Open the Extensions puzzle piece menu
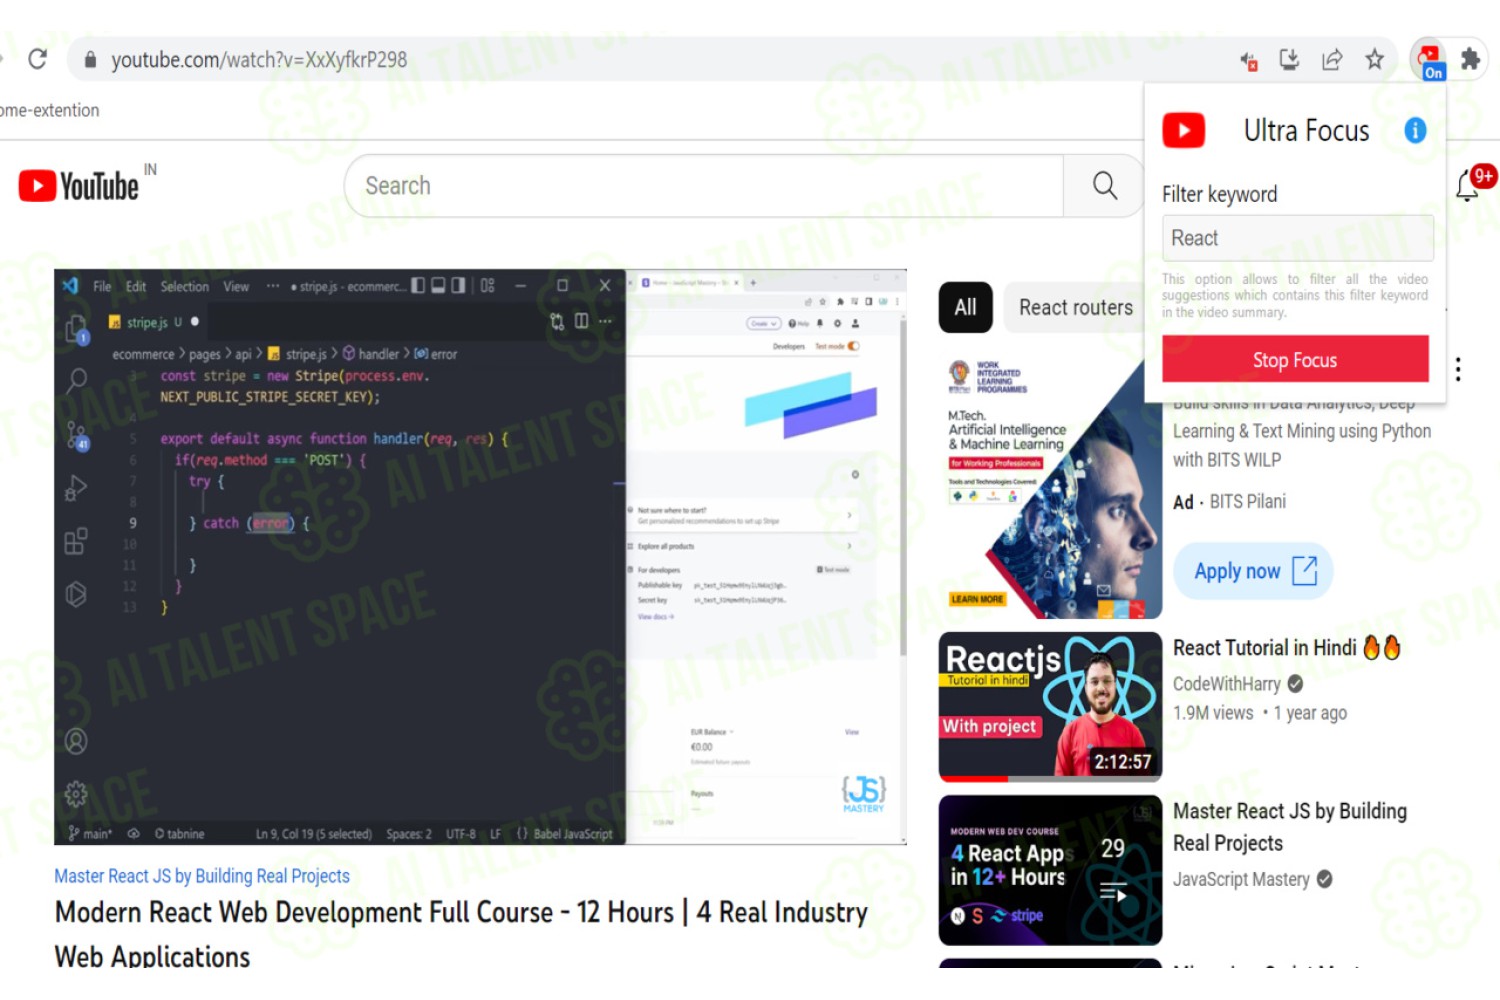 pos(1470,59)
